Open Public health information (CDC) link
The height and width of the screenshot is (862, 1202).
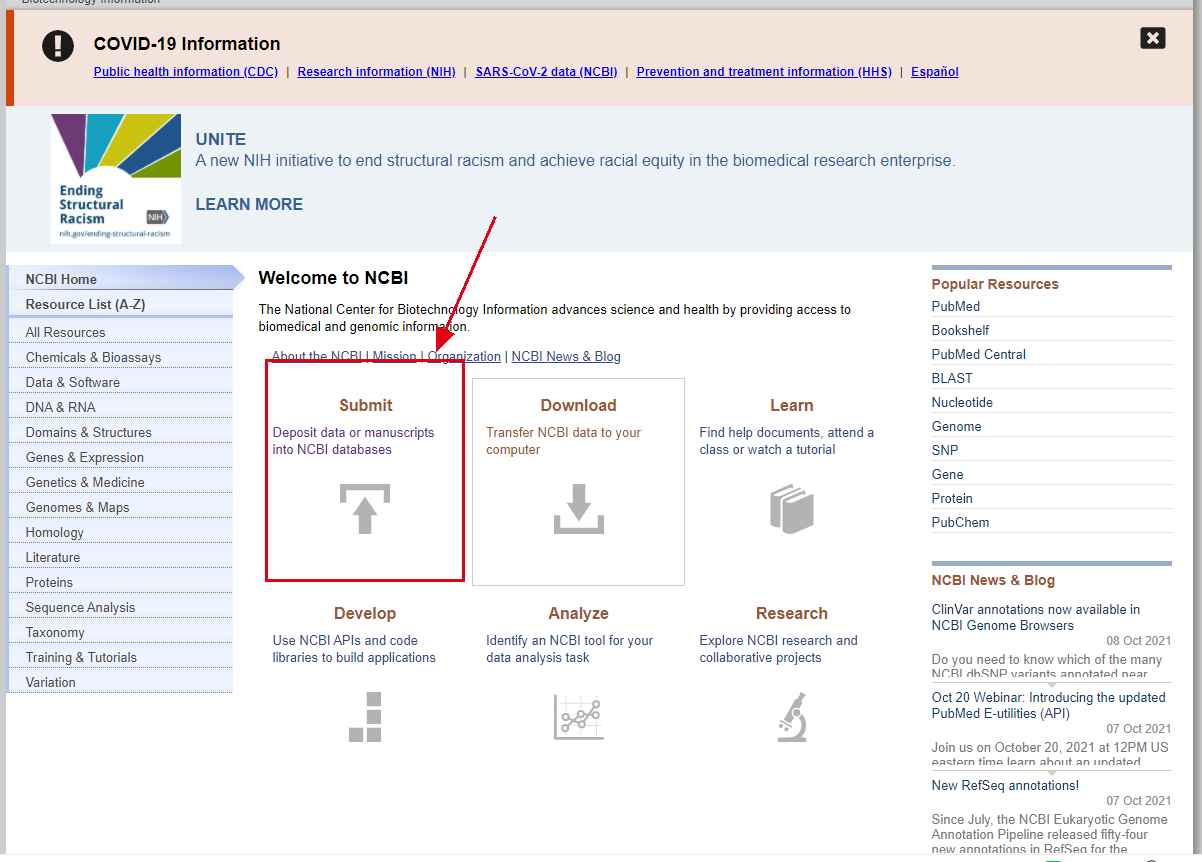click(187, 72)
